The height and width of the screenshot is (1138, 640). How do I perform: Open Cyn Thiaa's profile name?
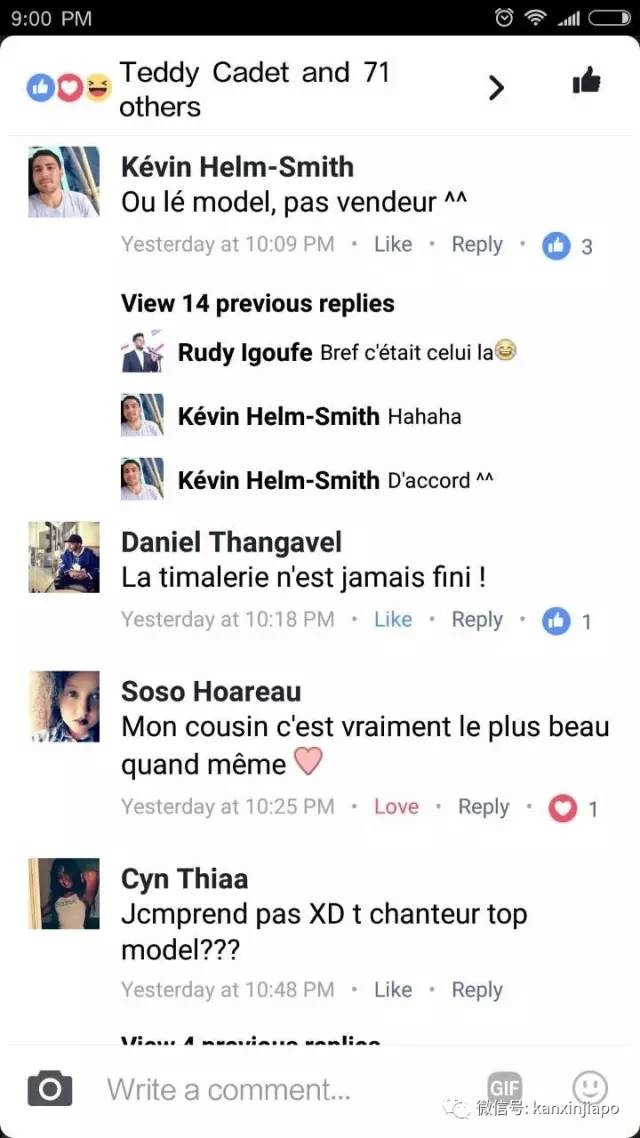click(184, 879)
